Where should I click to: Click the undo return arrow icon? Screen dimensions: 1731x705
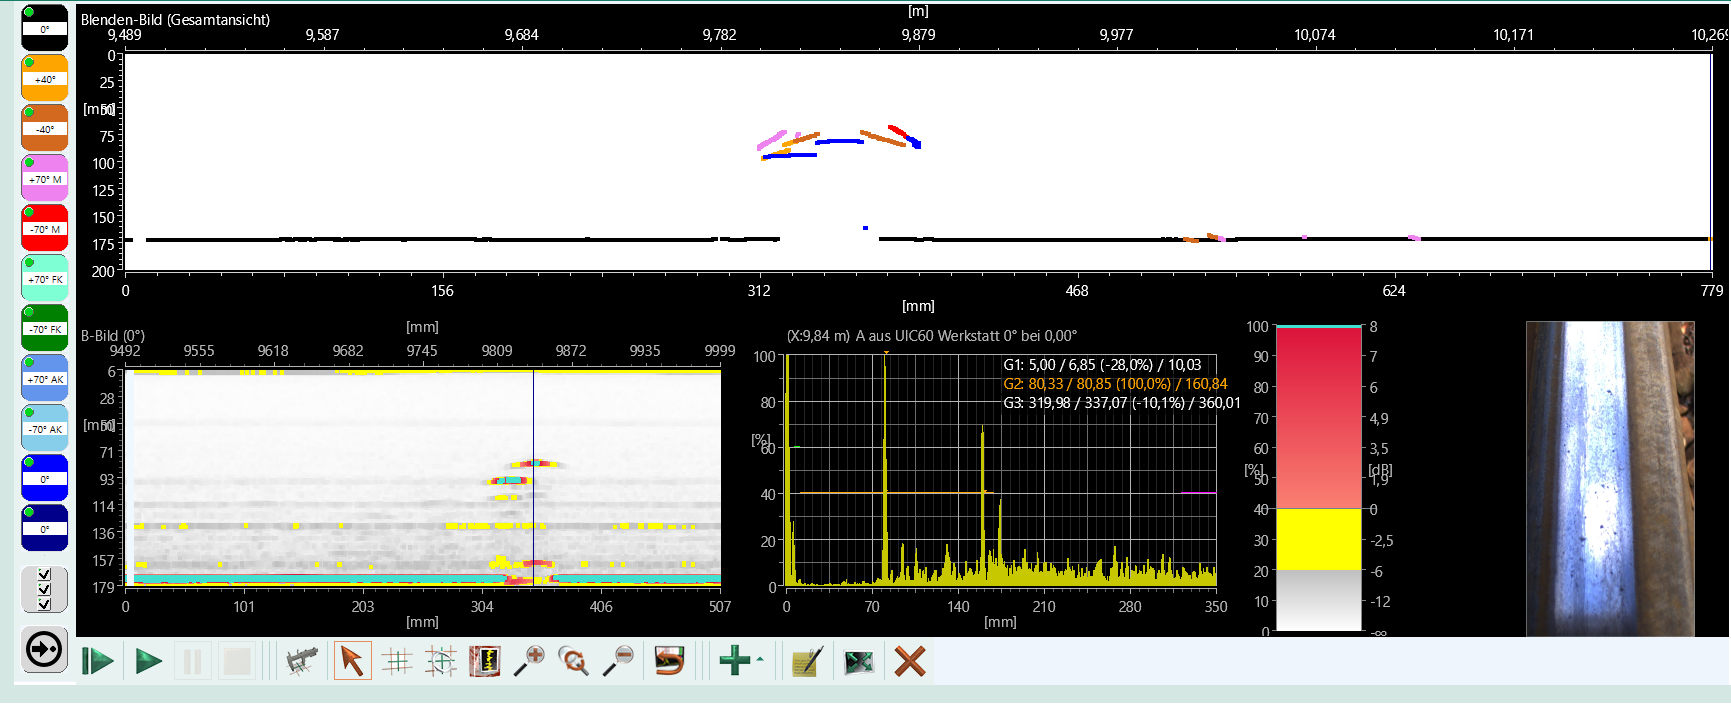[669, 661]
